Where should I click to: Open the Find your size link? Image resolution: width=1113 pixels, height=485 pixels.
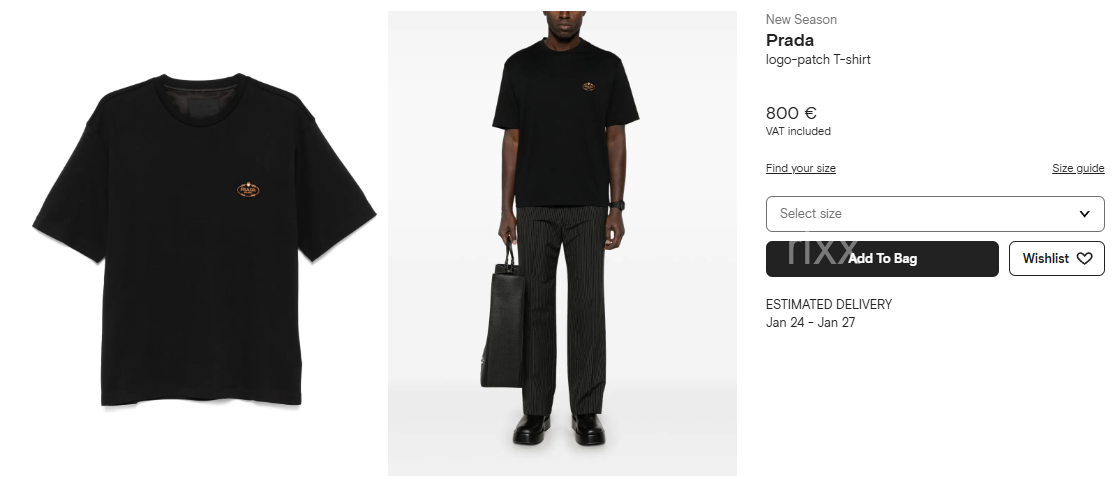pyautogui.click(x=801, y=168)
